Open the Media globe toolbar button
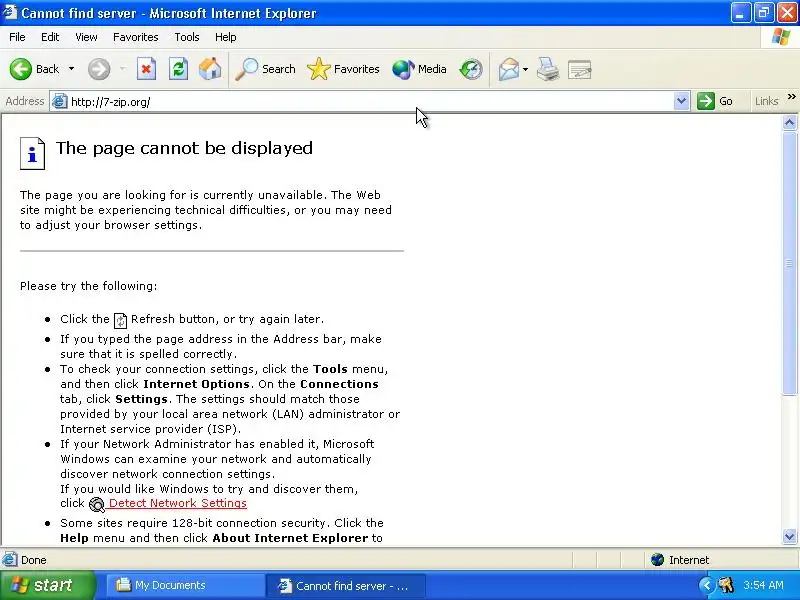Screen dimensions: 800x600 coord(419,69)
